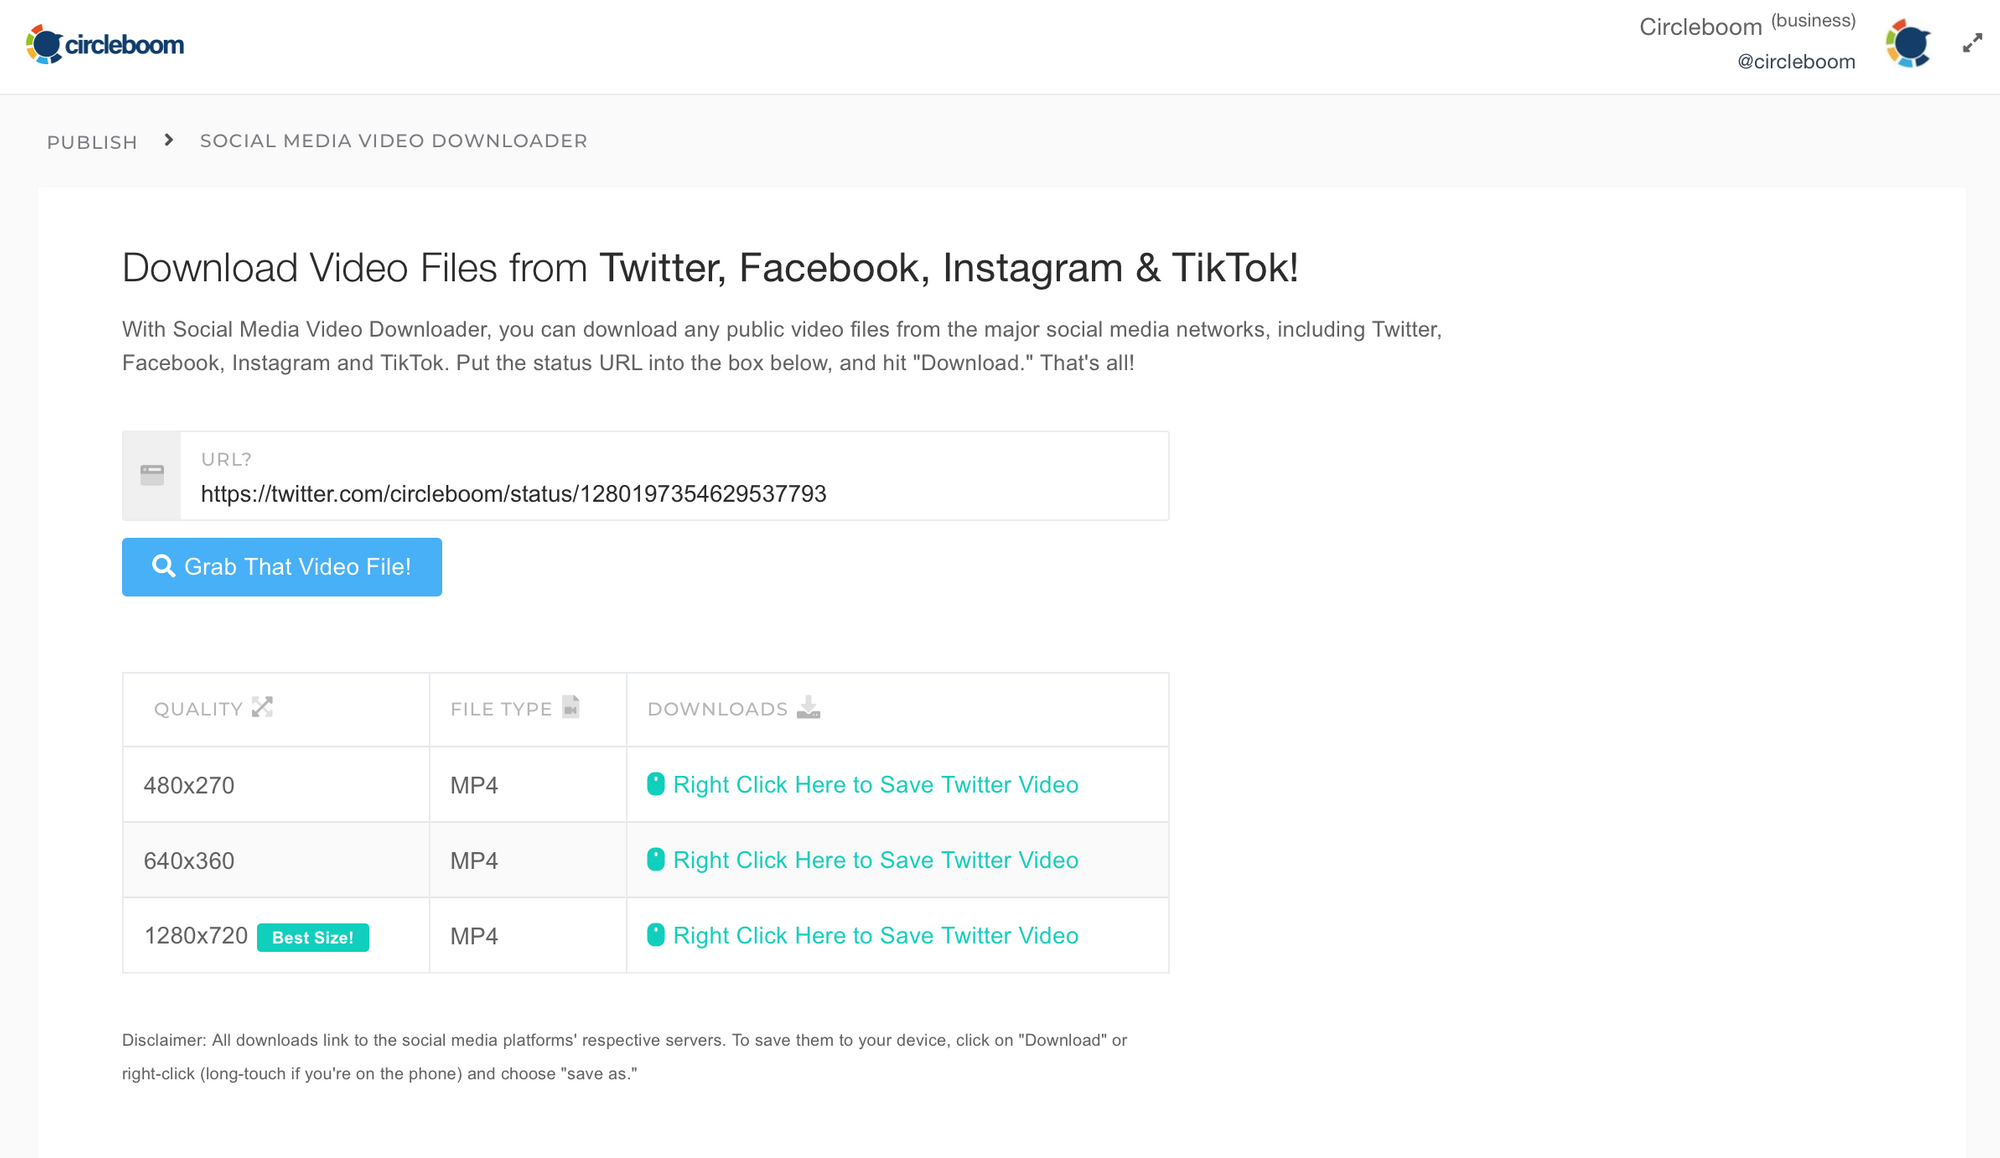Screen dimensions: 2000x1158
Task: Click the resize arrows icon next to QUALITY
Action: [262, 706]
